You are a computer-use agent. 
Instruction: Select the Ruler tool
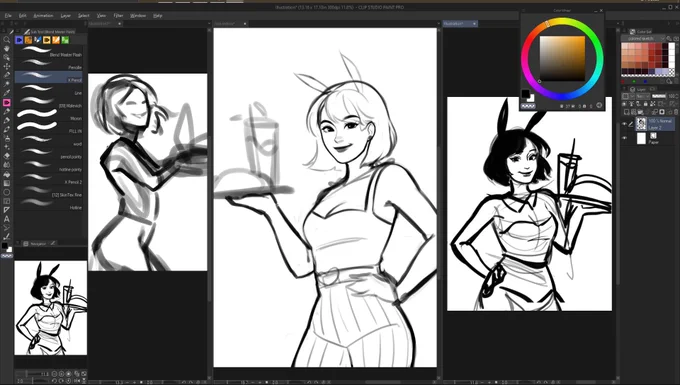click(x=7, y=210)
